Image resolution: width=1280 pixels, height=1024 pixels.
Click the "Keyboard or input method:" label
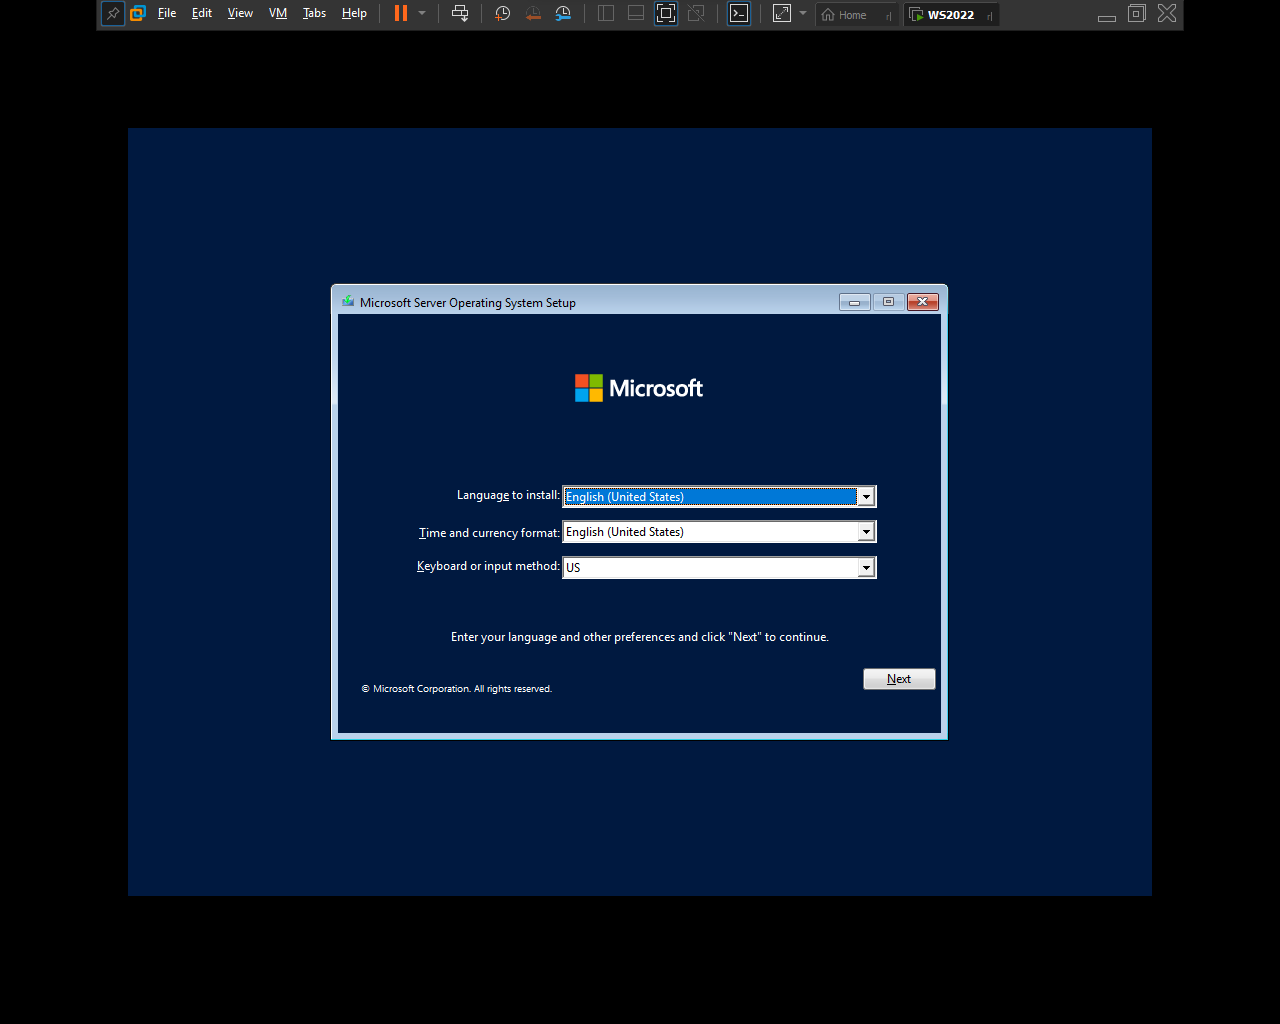click(x=488, y=566)
